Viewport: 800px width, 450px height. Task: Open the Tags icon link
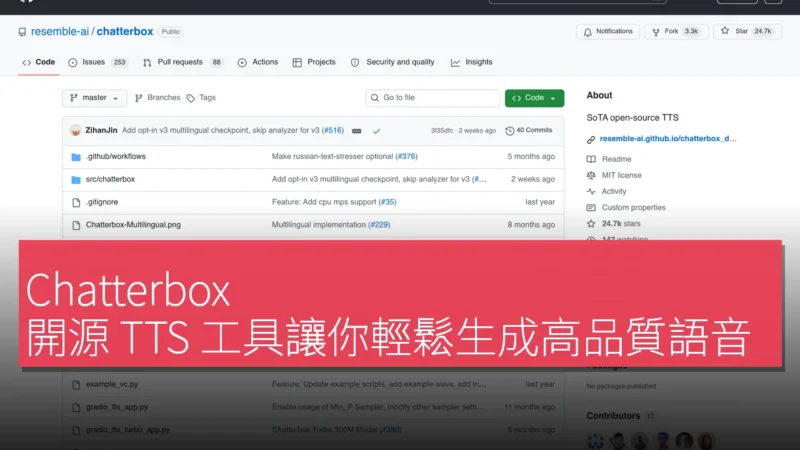191,98
